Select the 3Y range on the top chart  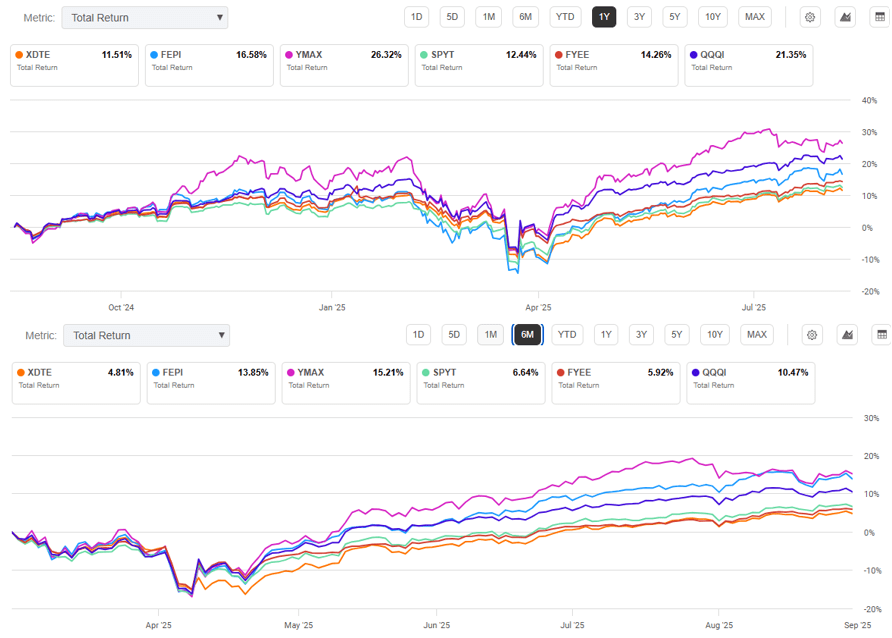[x=637, y=17]
